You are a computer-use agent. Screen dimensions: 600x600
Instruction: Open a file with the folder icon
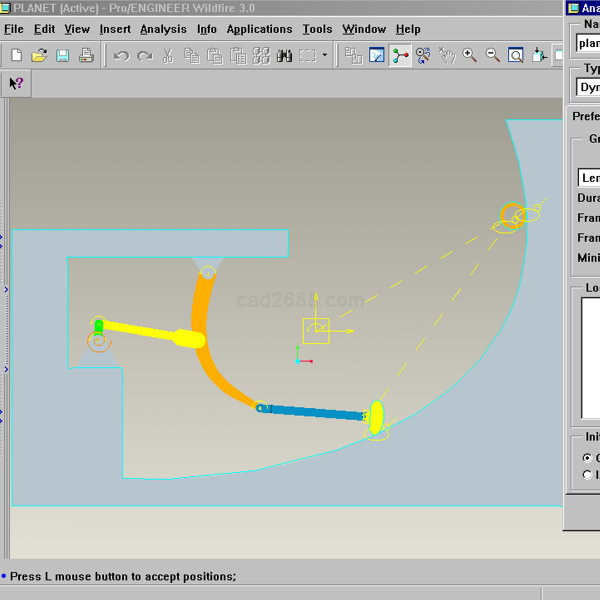40,56
